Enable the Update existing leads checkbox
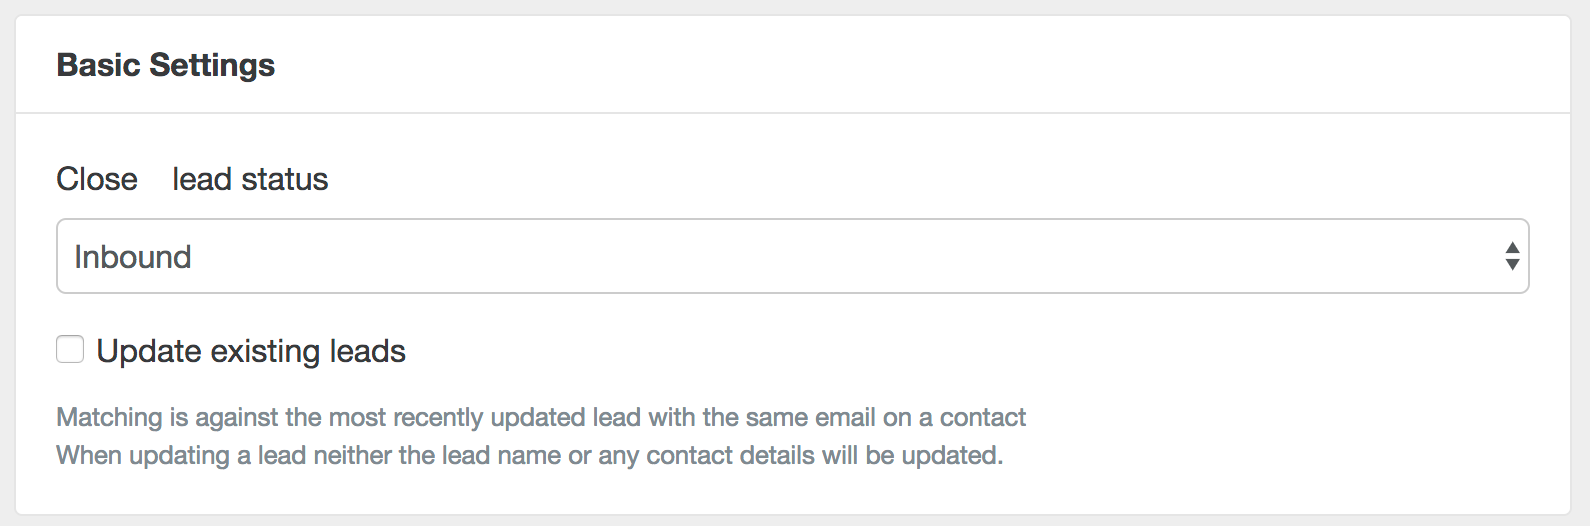1590x526 pixels. click(70, 350)
